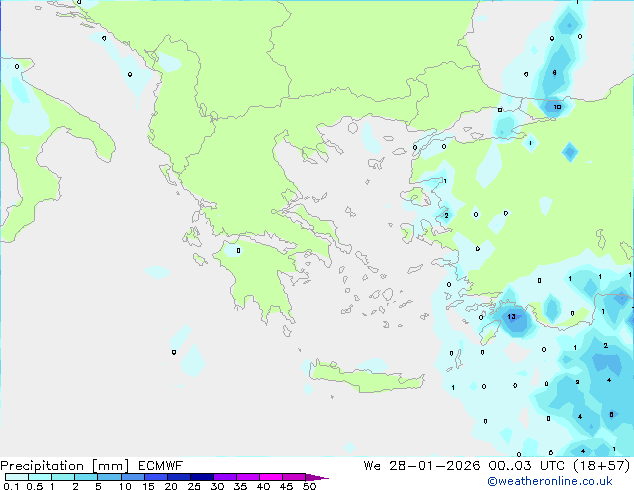
Task: Click the "We 28-01-2026" date text
Action: [422, 466]
